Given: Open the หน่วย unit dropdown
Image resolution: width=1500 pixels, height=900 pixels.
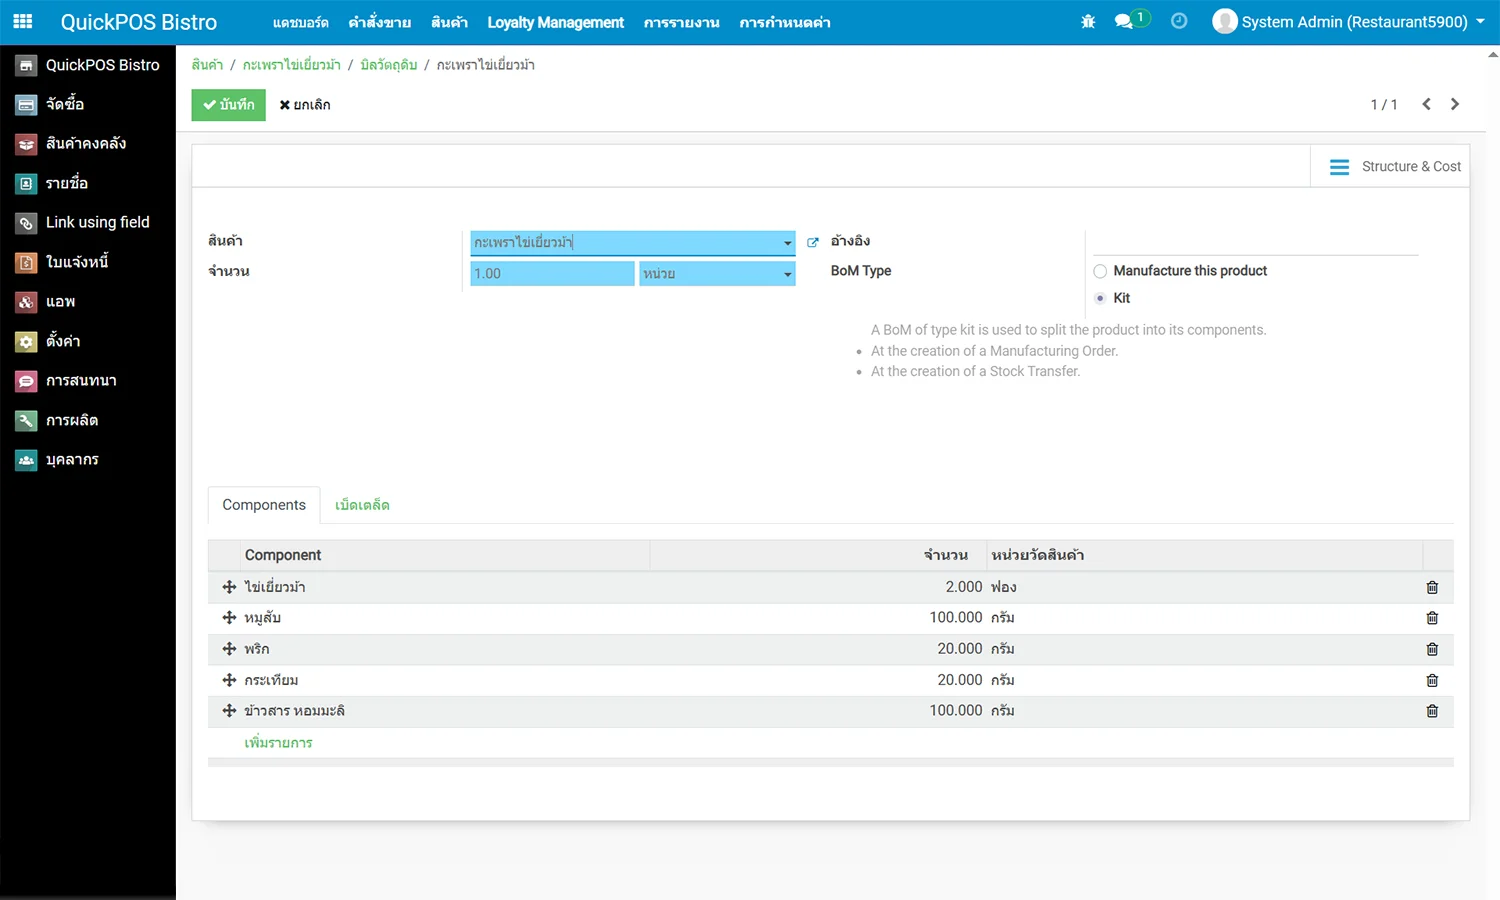Looking at the screenshot, I should pyautogui.click(x=787, y=274).
